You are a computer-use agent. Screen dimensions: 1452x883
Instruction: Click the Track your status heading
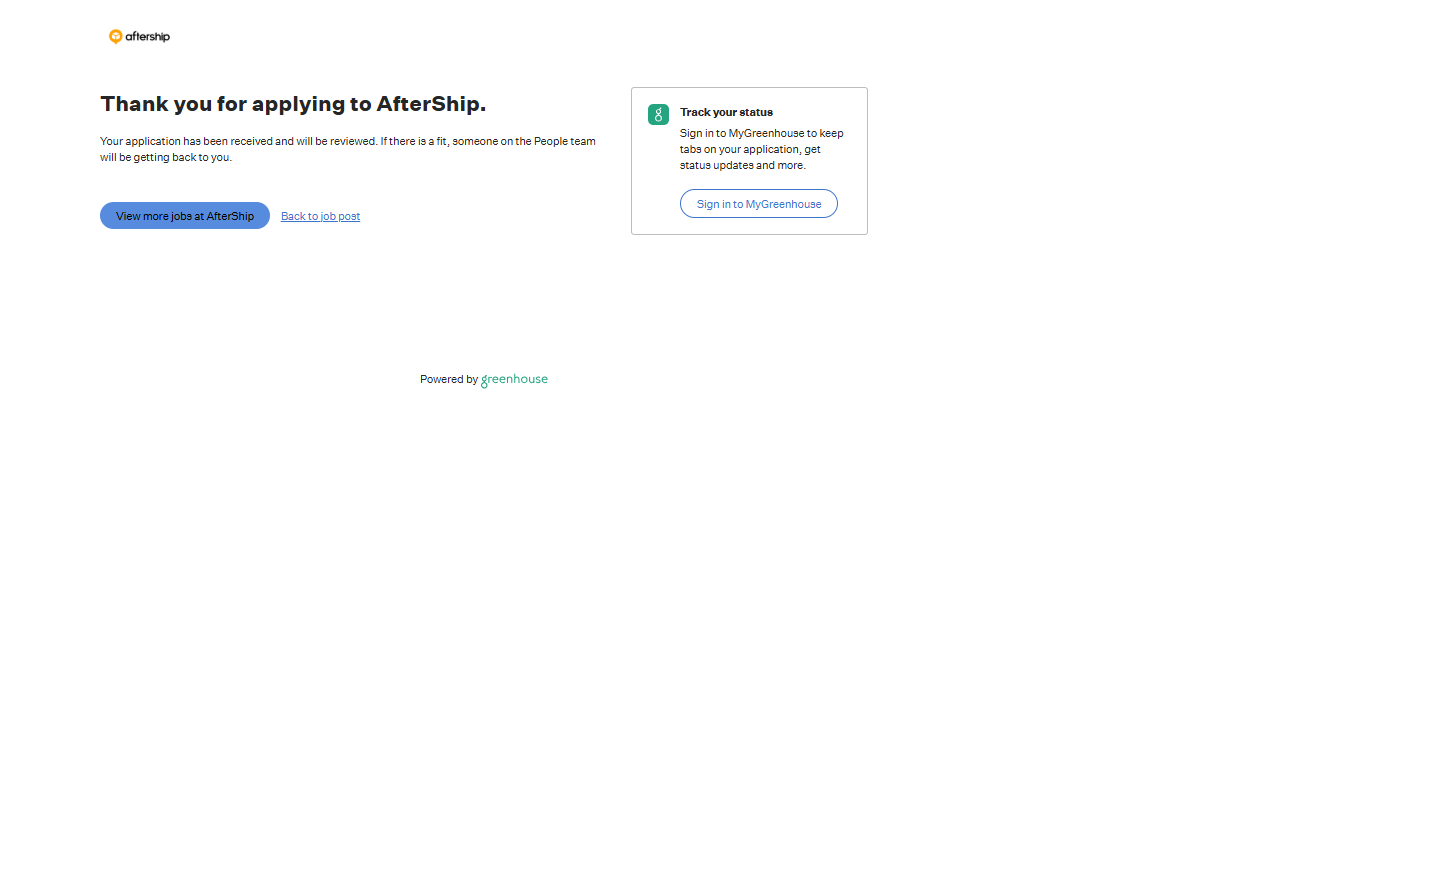726,113
